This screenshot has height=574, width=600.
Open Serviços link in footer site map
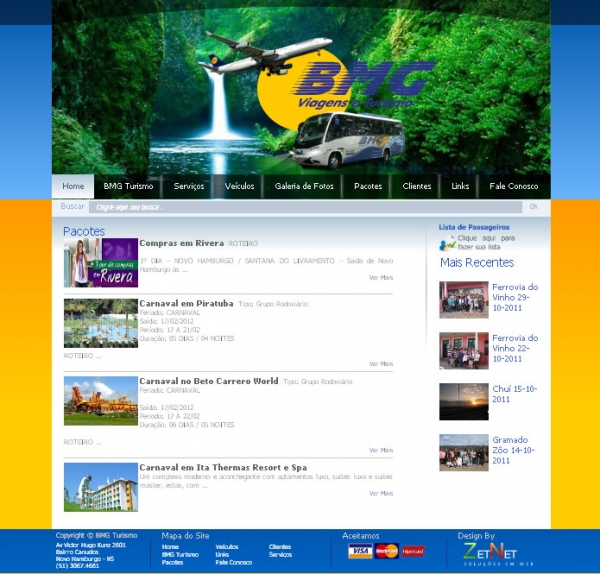[280, 554]
